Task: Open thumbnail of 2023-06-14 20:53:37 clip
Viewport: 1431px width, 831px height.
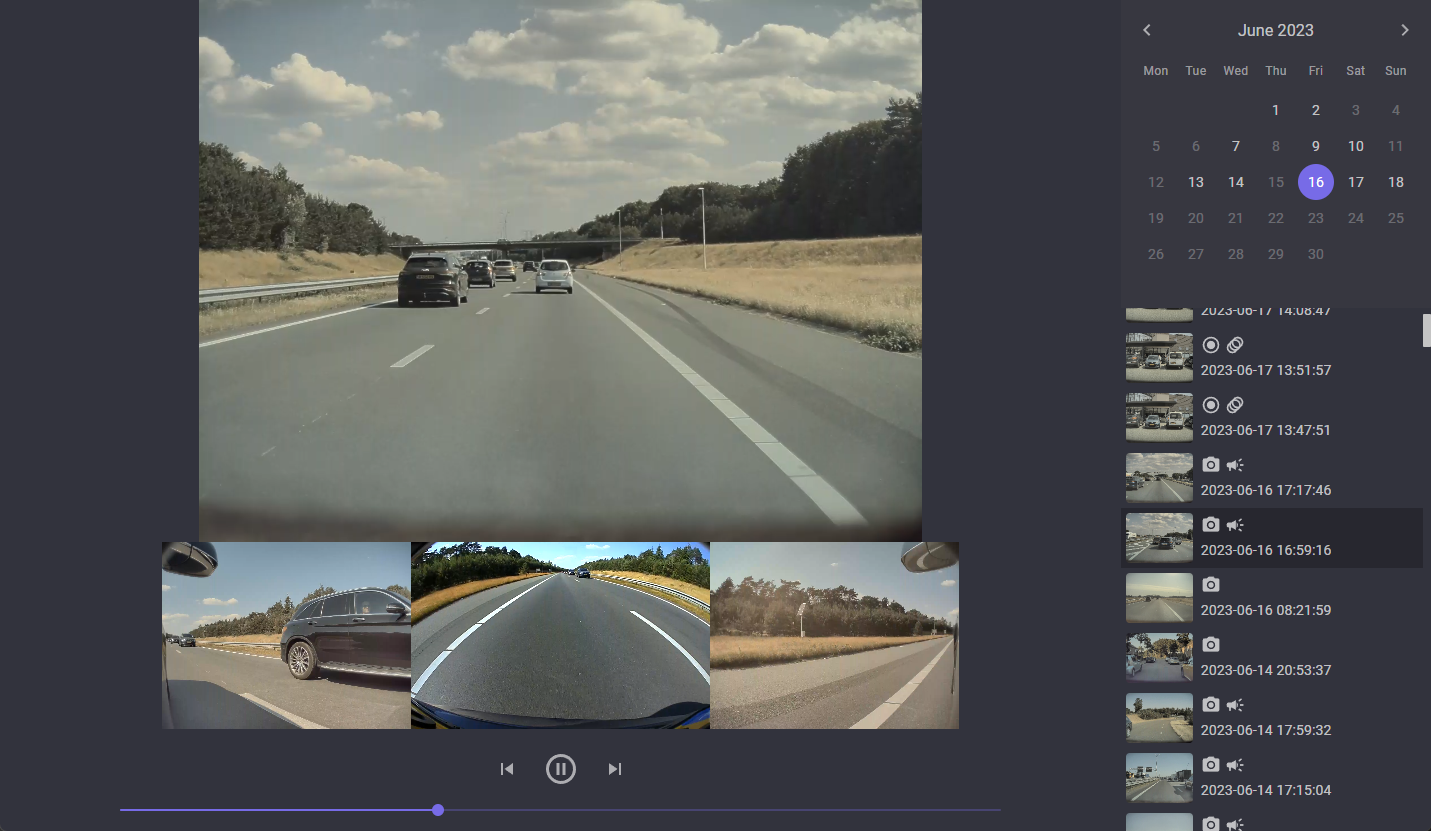Action: [x=1159, y=657]
